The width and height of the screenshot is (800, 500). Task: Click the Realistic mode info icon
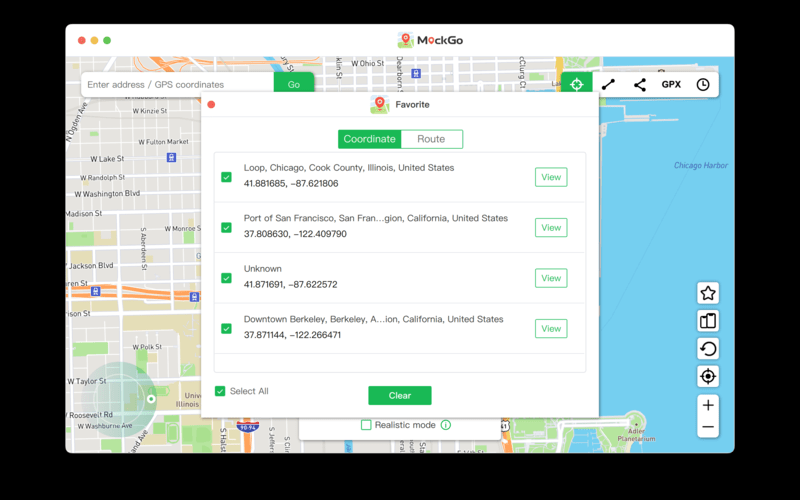click(x=446, y=425)
